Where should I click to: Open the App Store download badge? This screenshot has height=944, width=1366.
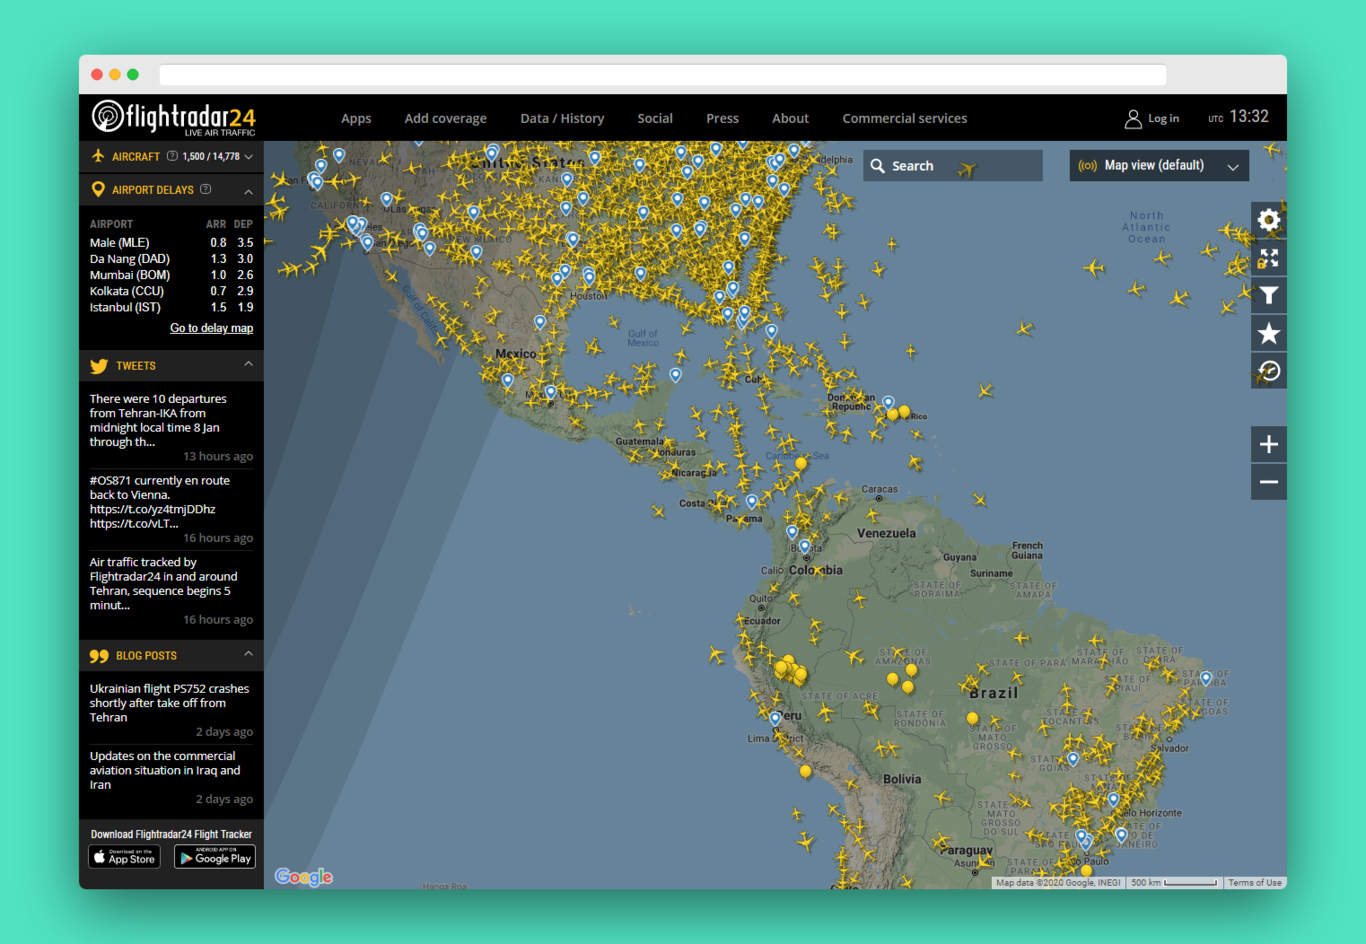[x=123, y=856]
